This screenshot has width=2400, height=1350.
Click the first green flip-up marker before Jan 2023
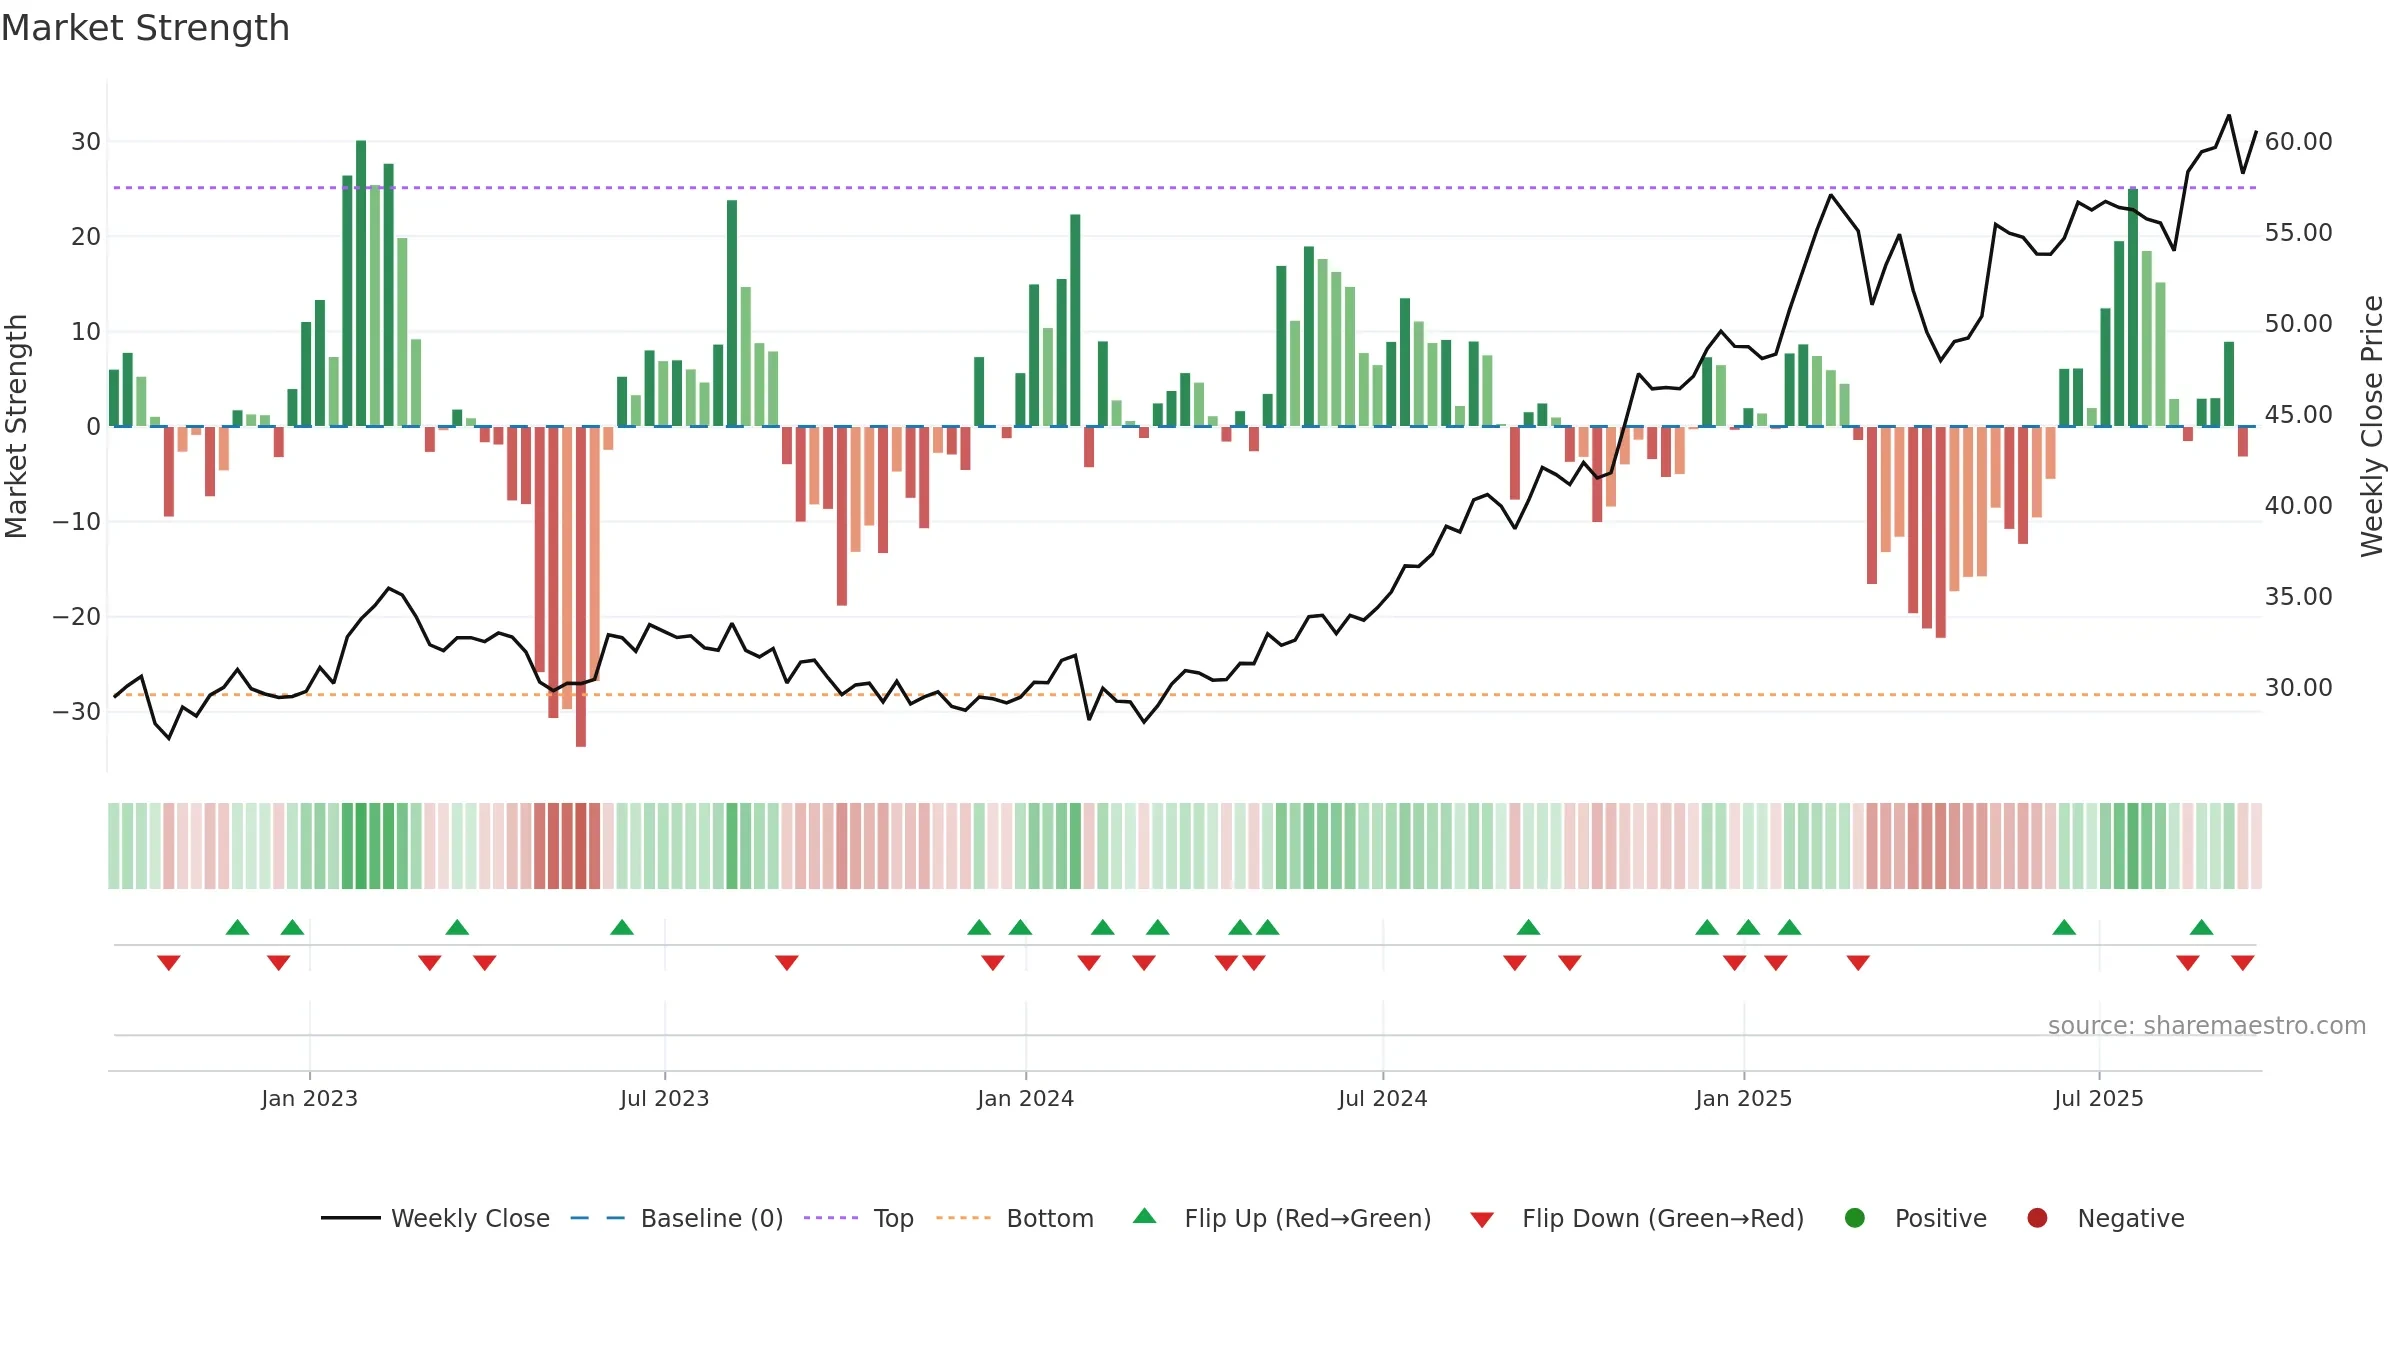(237, 927)
